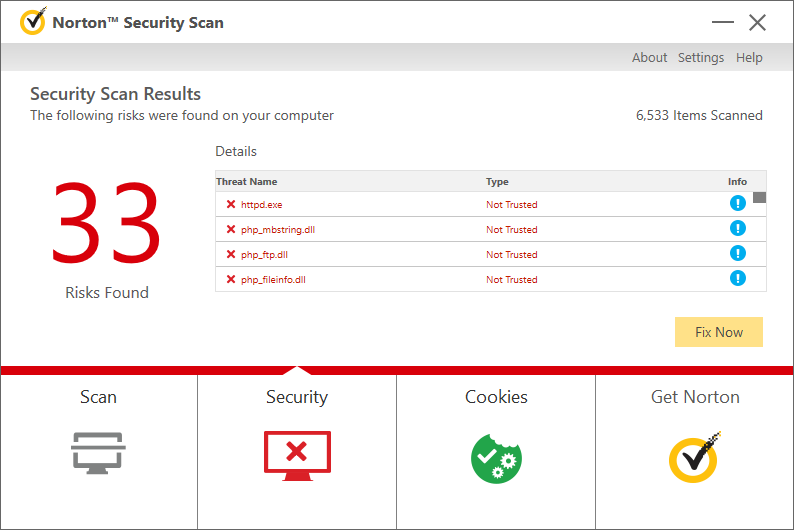The image size is (794, 530).
Task: View info for php_fileinfo.dll threat
Action: (x=738, y=279)
